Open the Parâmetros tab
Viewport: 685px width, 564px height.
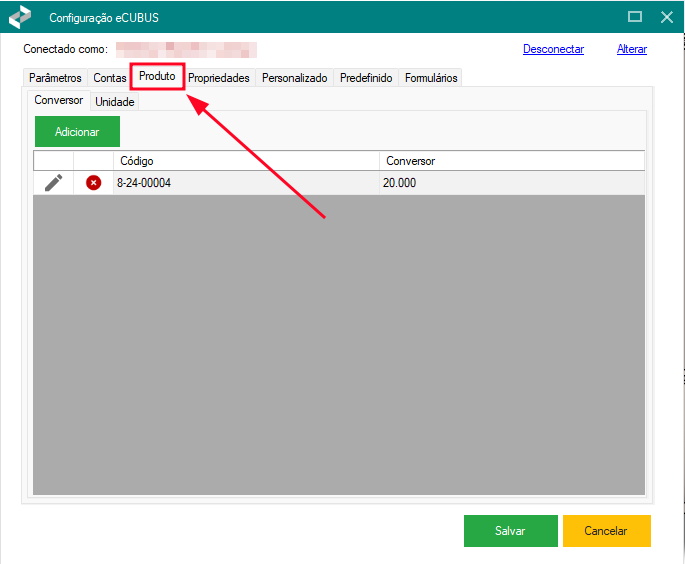pyautogui.click(x=55, y=78)
